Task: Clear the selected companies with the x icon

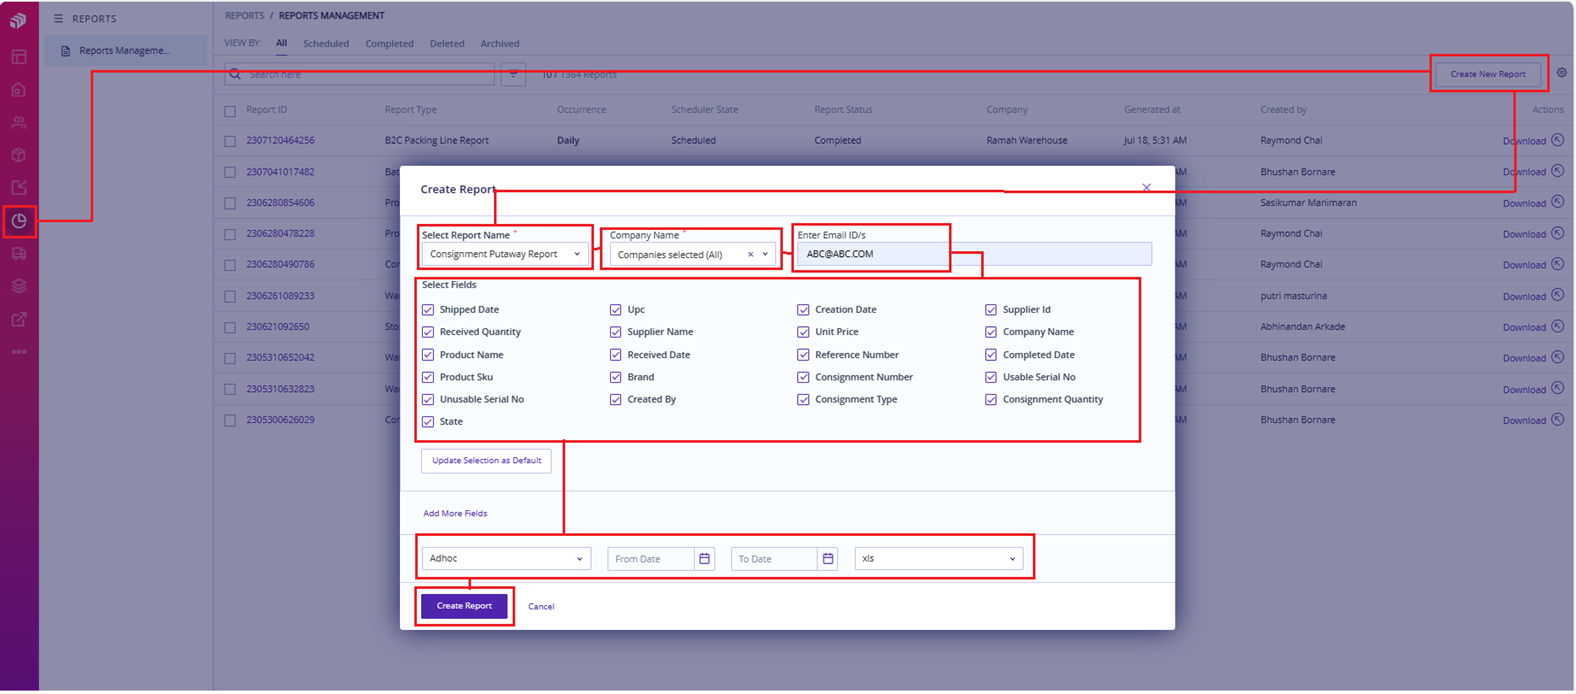Action: pos(750,255)
